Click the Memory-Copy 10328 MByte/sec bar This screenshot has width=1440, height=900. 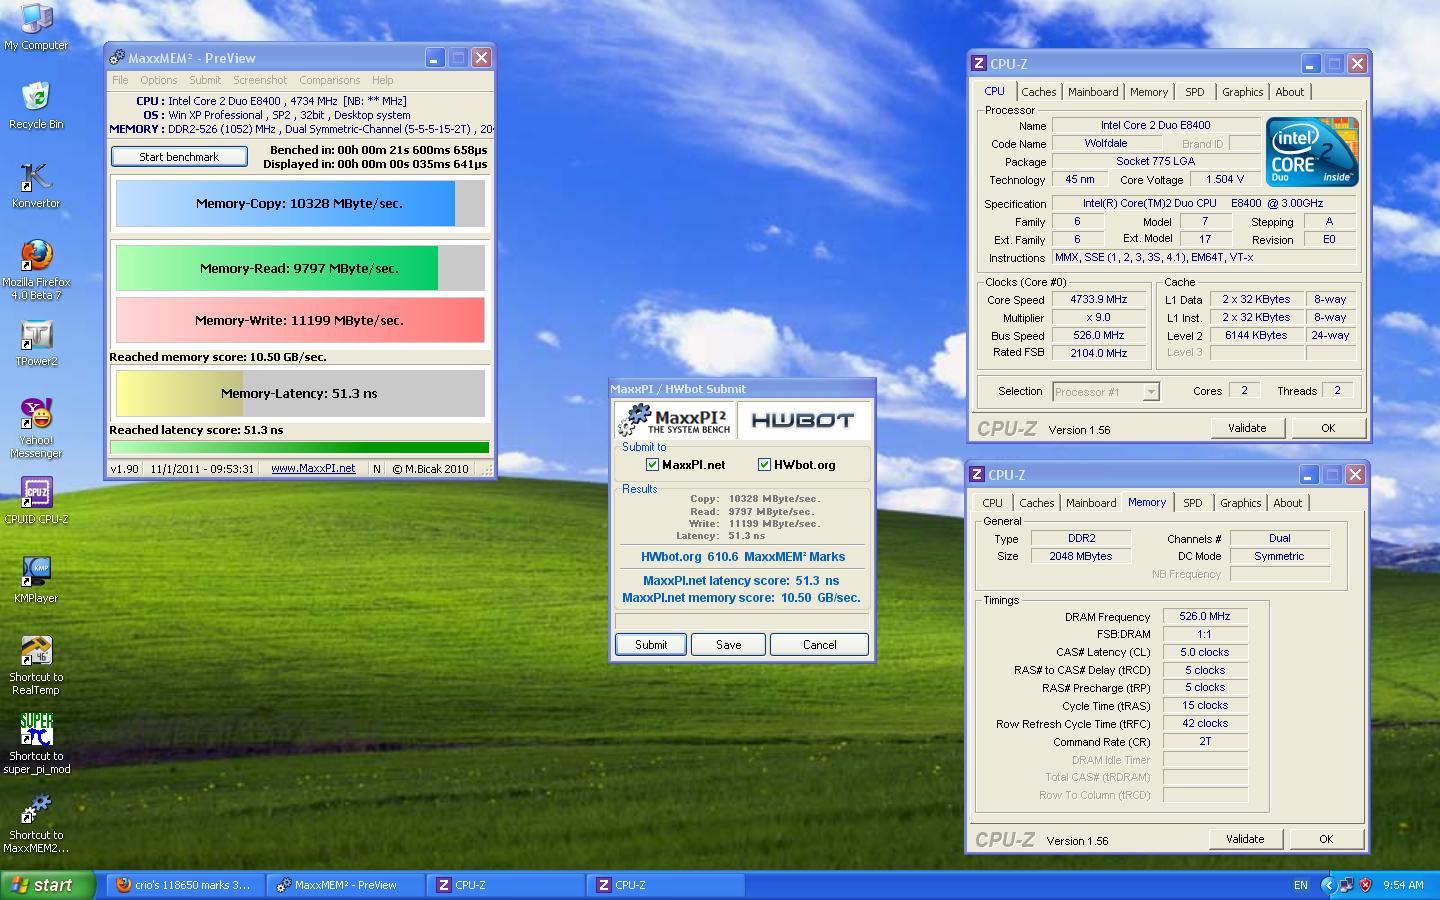(300, 203)
